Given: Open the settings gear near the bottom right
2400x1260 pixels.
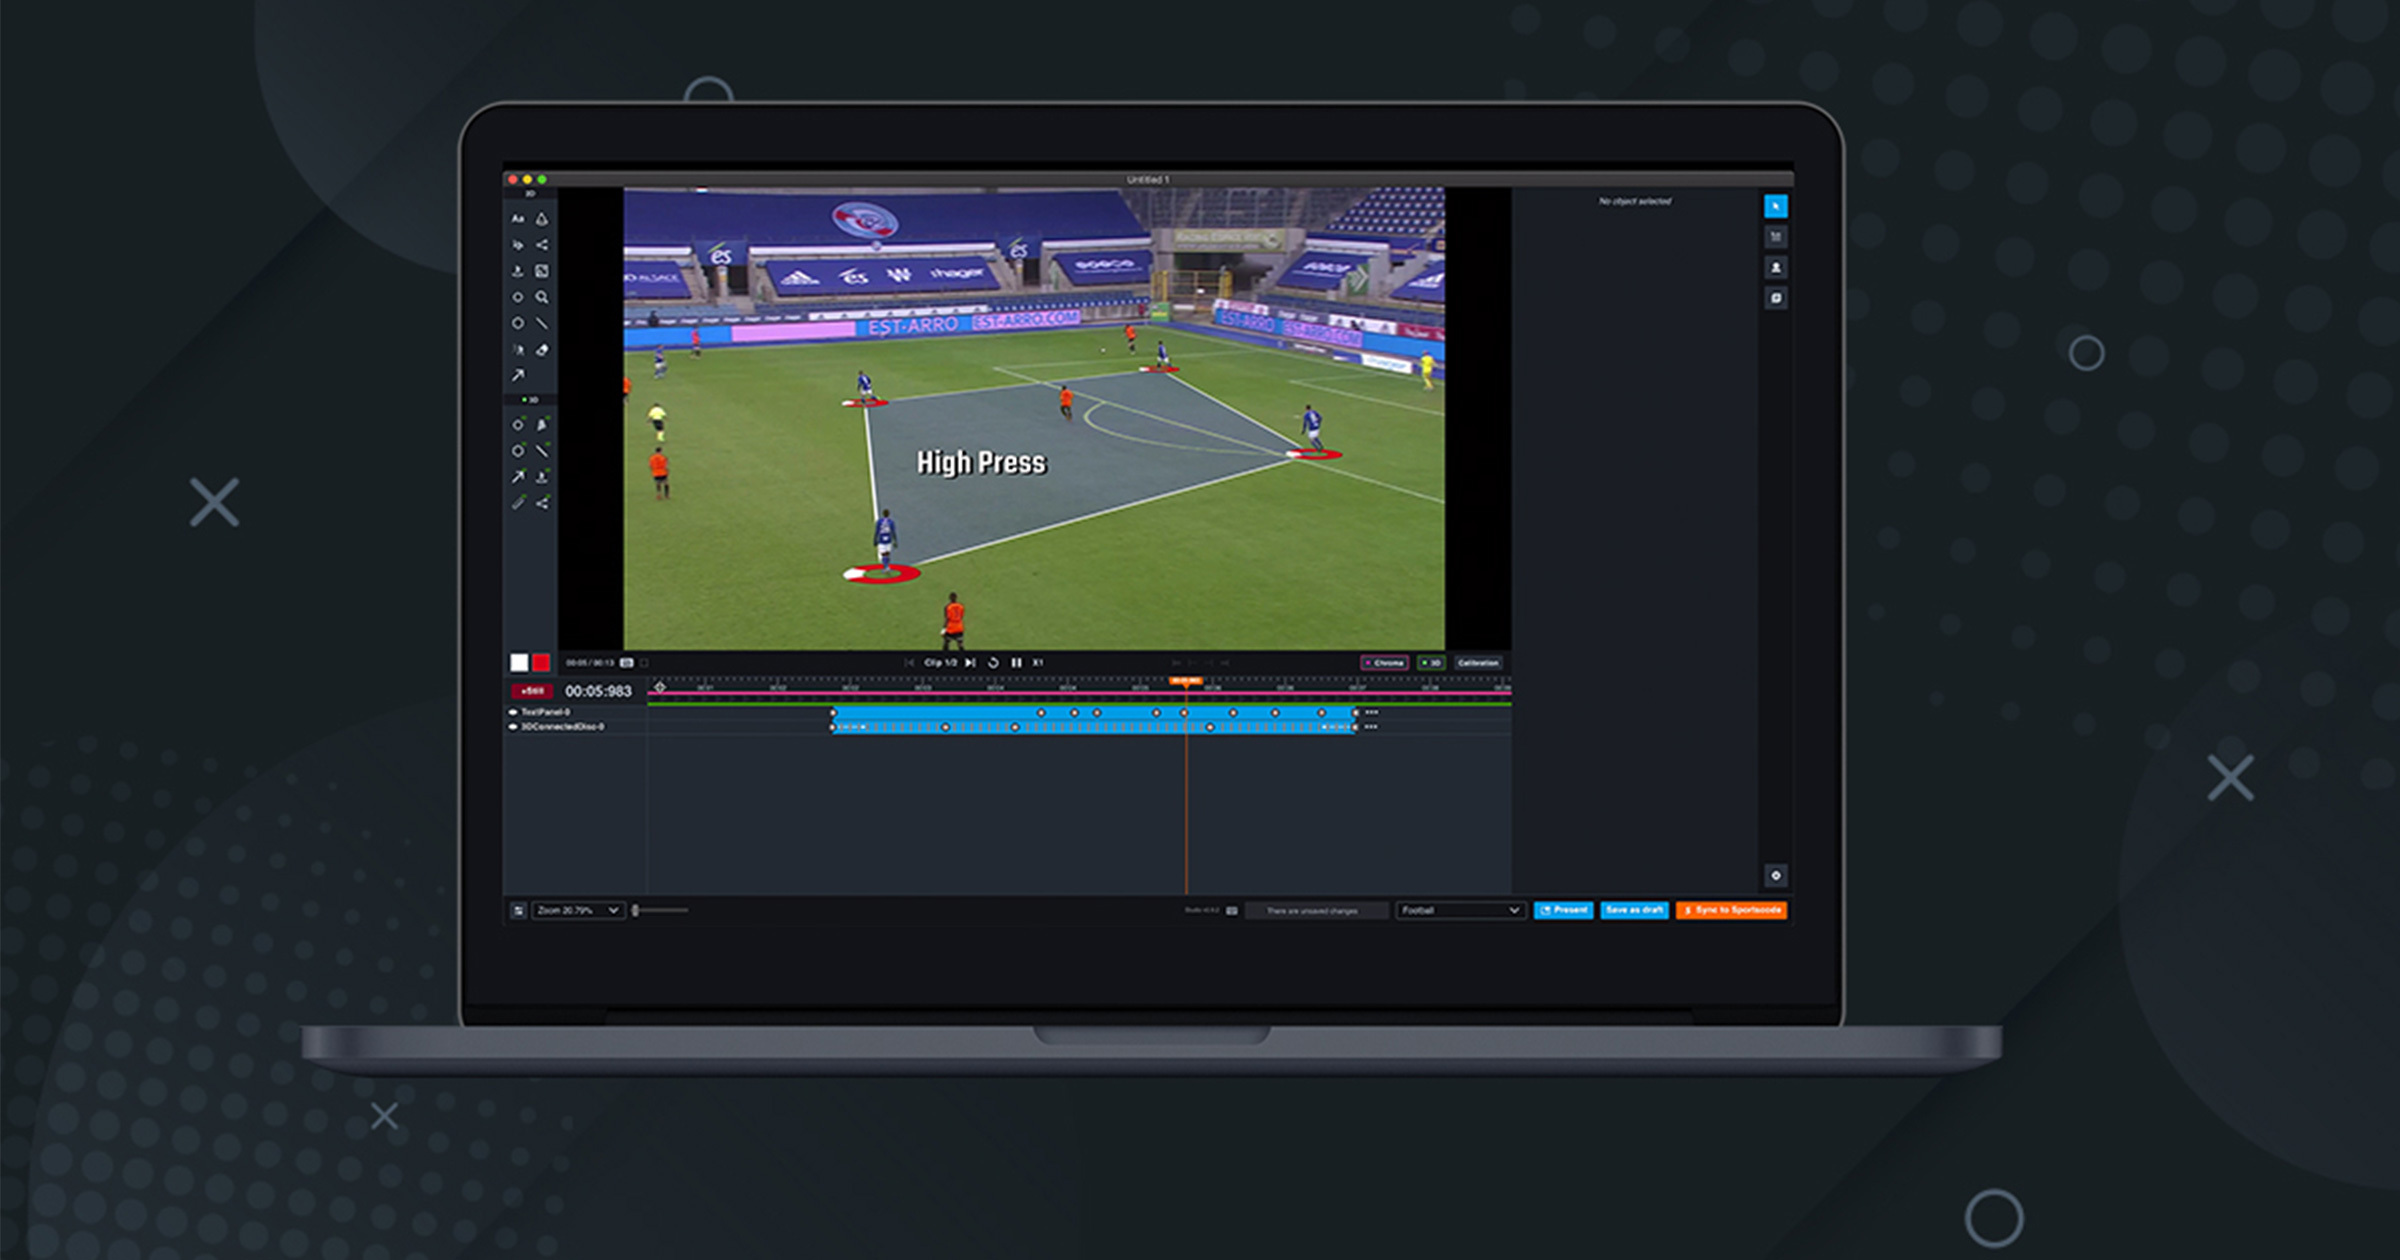Looking at the screenshot, I should point(1777,875).
